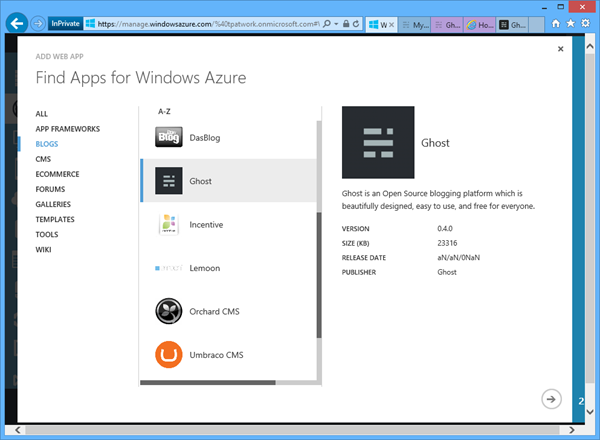
Task: Show the ALL apps category
Action: pos(41,114)
